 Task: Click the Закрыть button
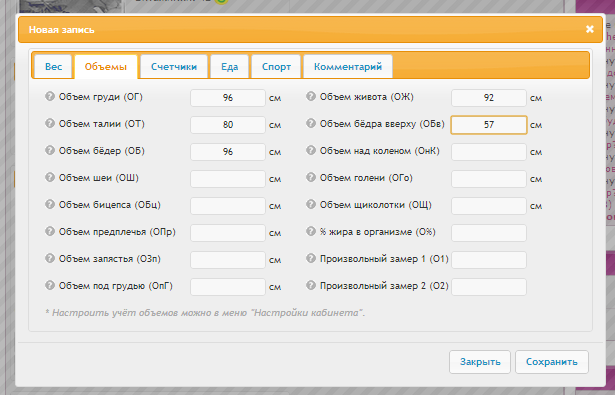click(480, 362)
